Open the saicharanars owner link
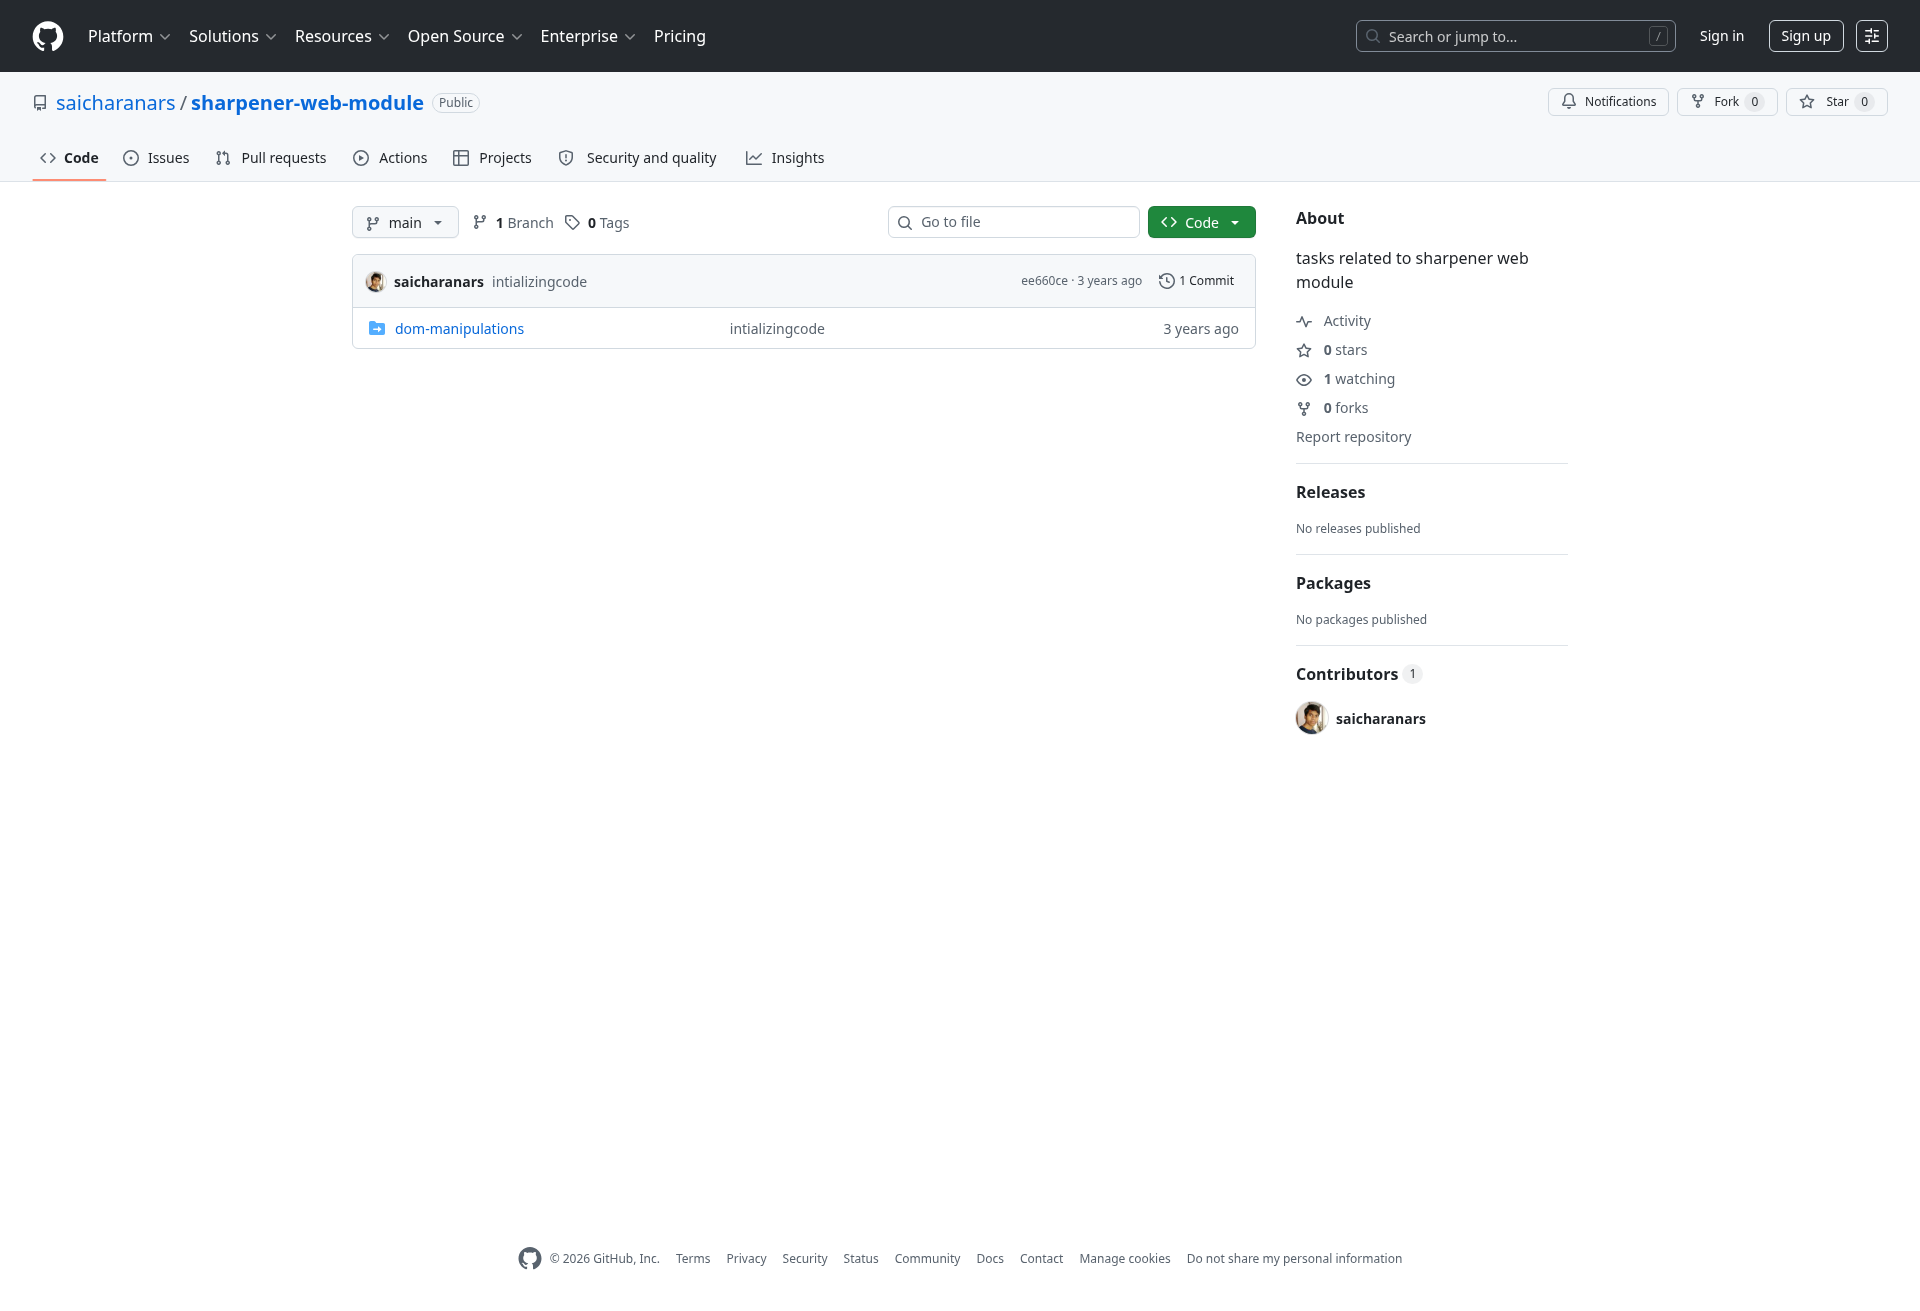 click(116, 103)
